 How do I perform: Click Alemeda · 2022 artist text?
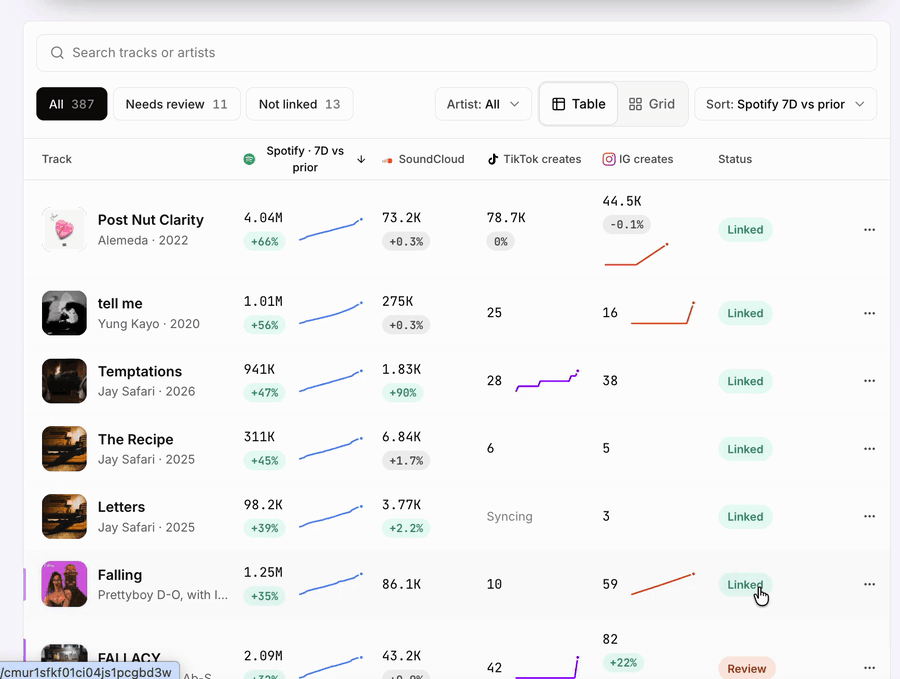pyautogui.click(x=143, y=240)
